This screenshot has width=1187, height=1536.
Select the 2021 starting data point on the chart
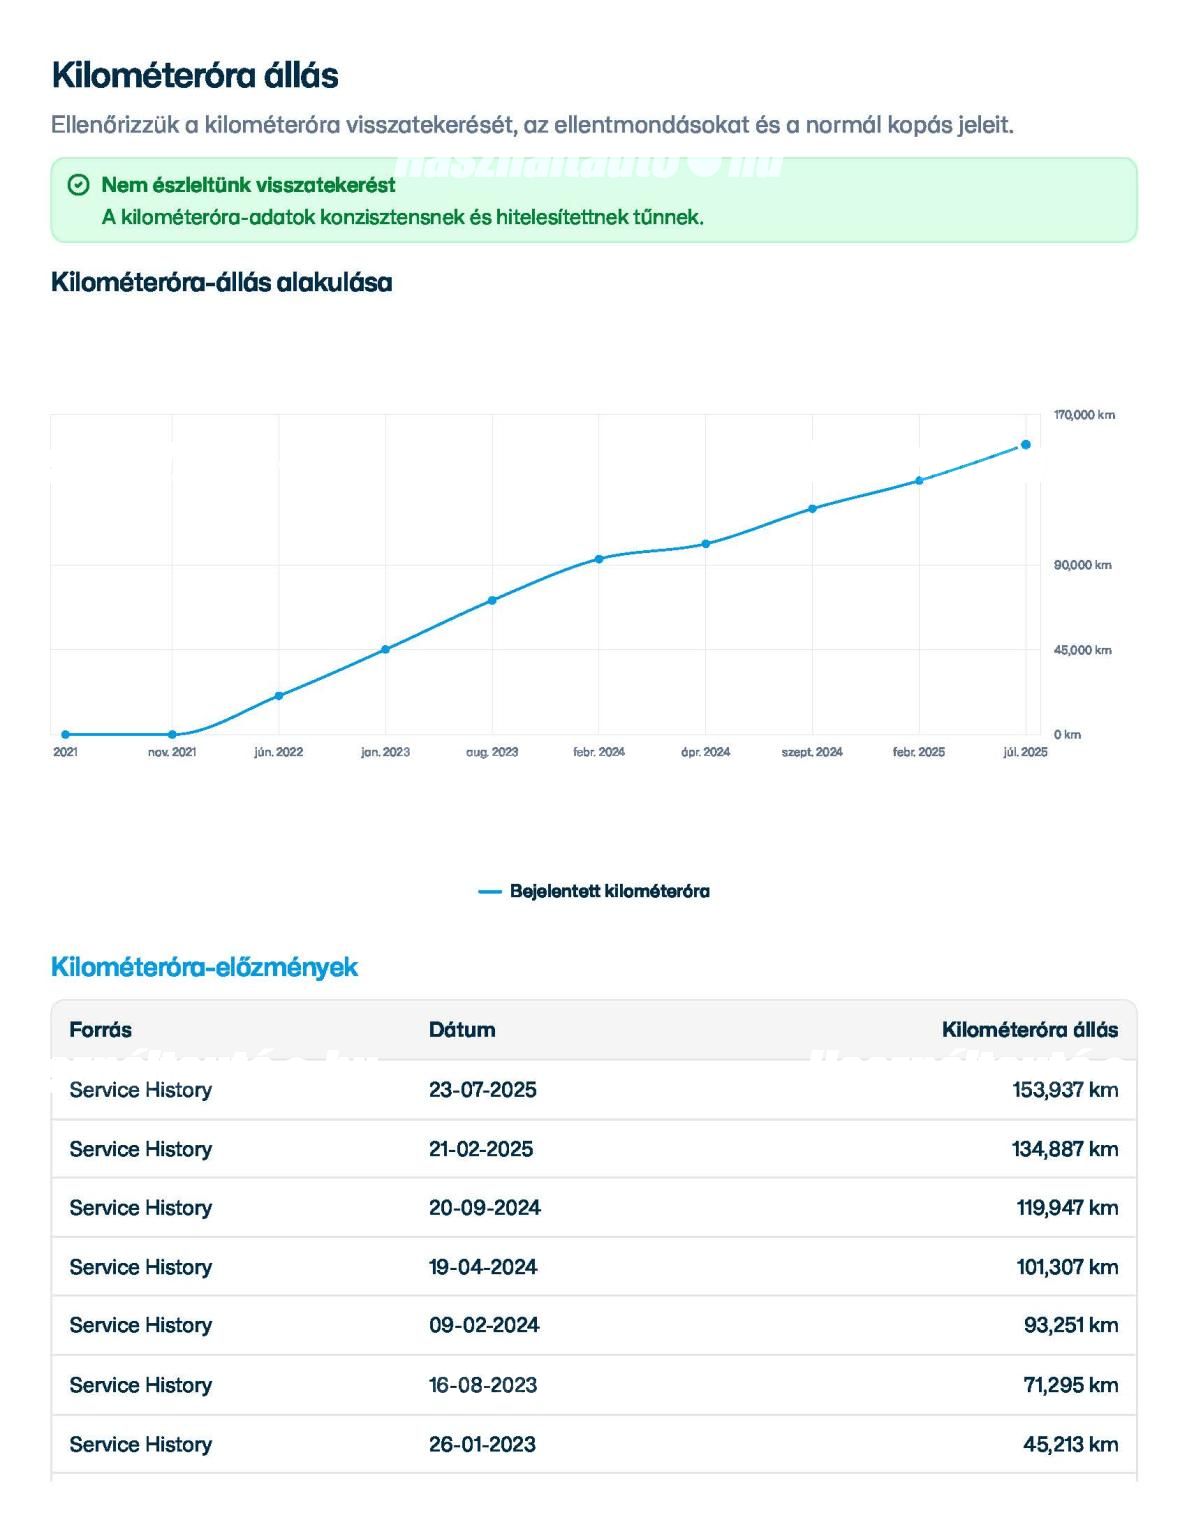tap(65, 734)
